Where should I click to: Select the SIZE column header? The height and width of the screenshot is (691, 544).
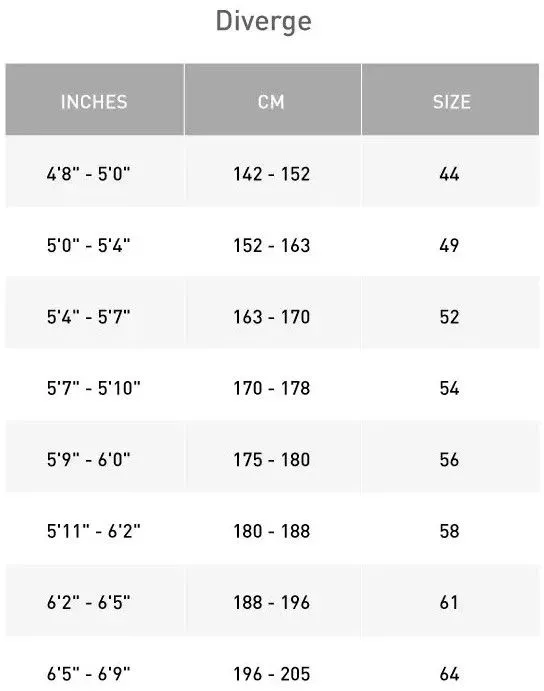pos(452,102)
